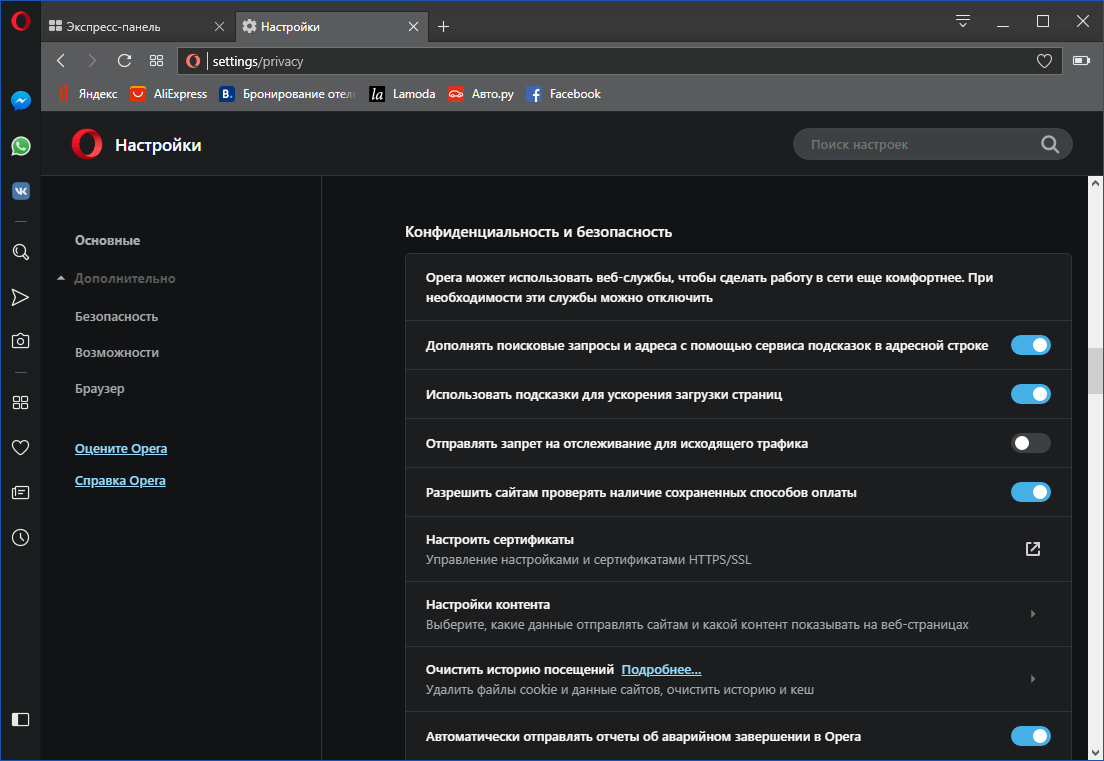Click the battery saver icon
The width and height of the screenshot is (1104, 761).
pos(1081,61)
